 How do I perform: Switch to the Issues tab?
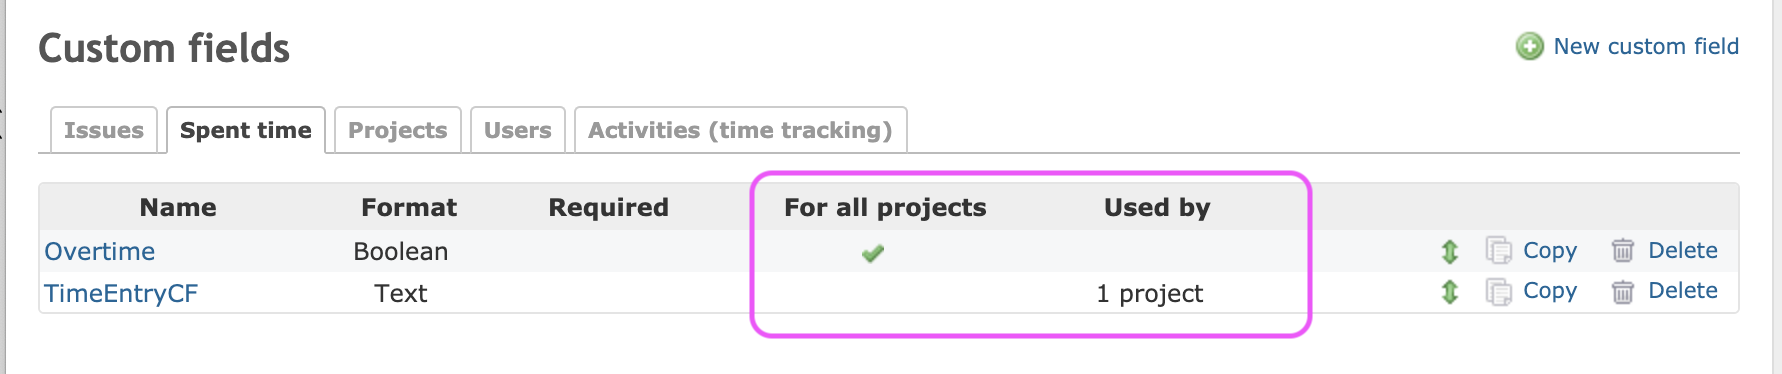pos(104,130)
